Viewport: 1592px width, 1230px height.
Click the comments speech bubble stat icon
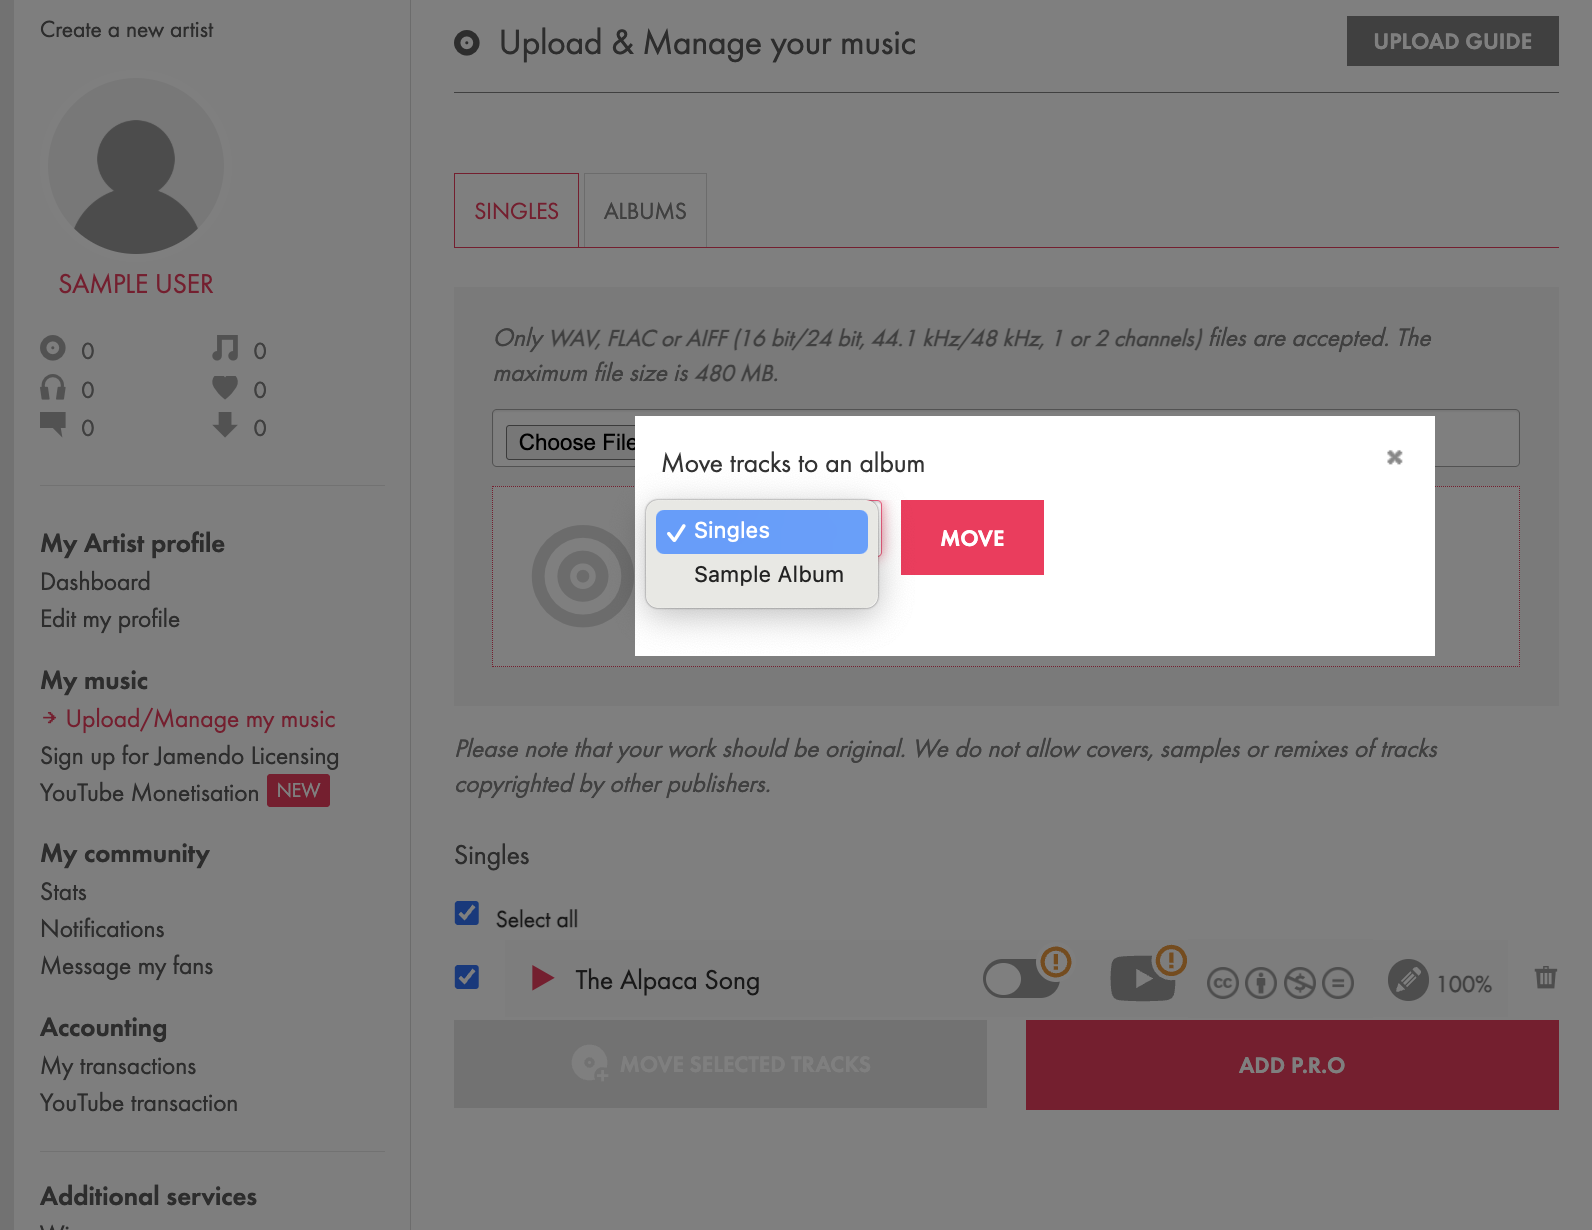coord(53,425)
